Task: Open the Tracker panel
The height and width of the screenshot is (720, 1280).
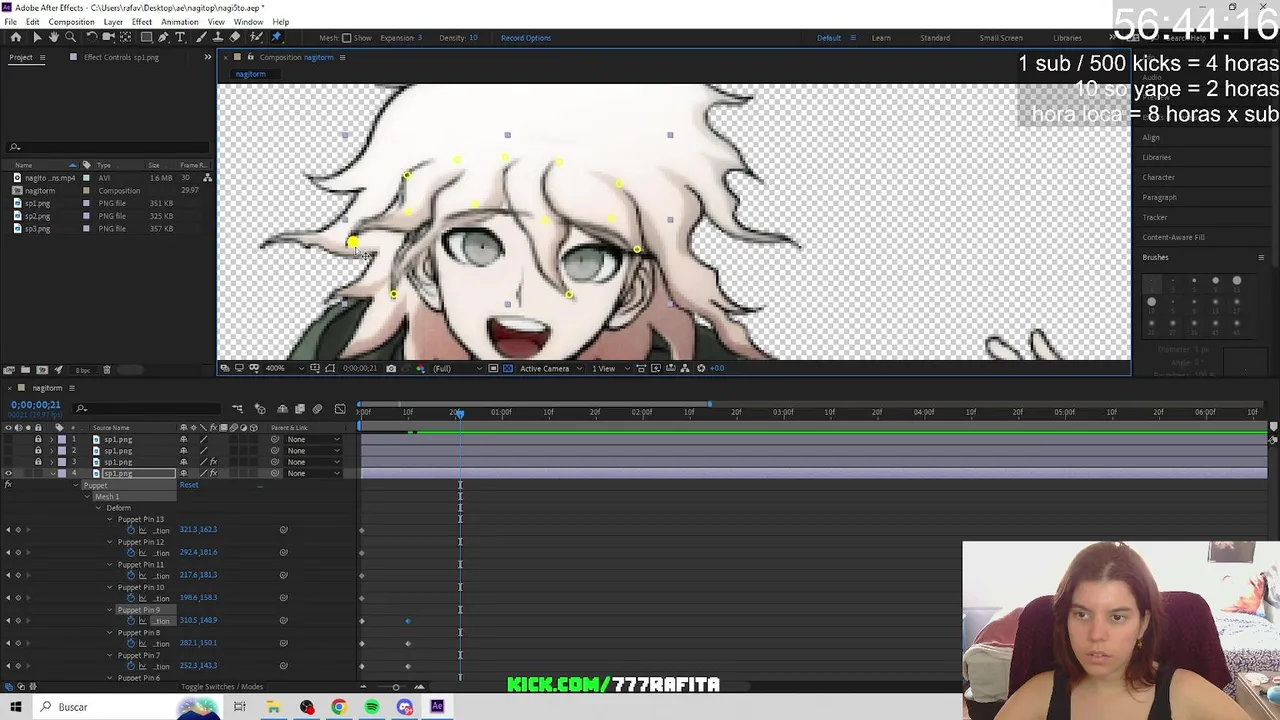Action: pyautogui.click(x=1155, y=217)
